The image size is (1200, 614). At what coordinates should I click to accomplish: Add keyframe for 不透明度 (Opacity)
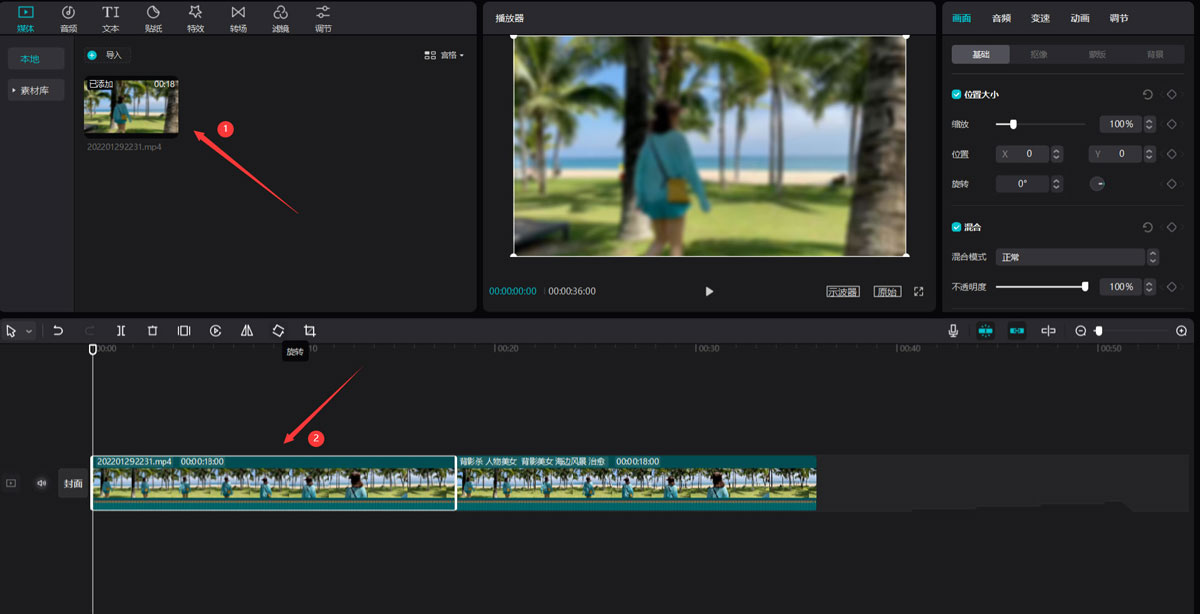1171,287
